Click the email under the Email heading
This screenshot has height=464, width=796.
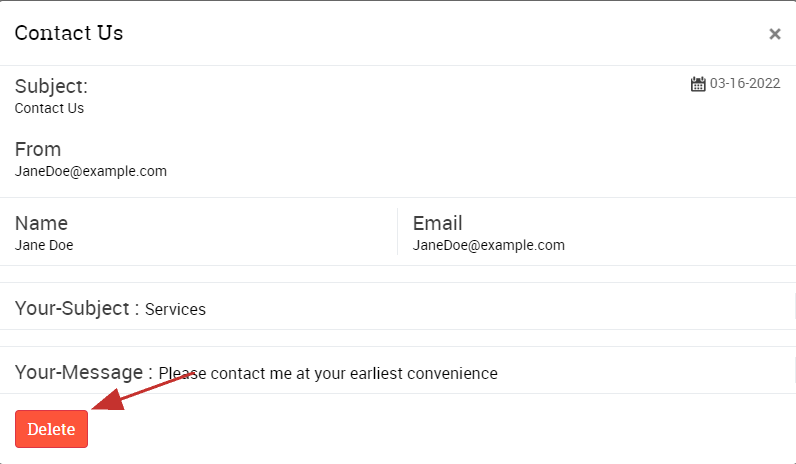[489, 245]
